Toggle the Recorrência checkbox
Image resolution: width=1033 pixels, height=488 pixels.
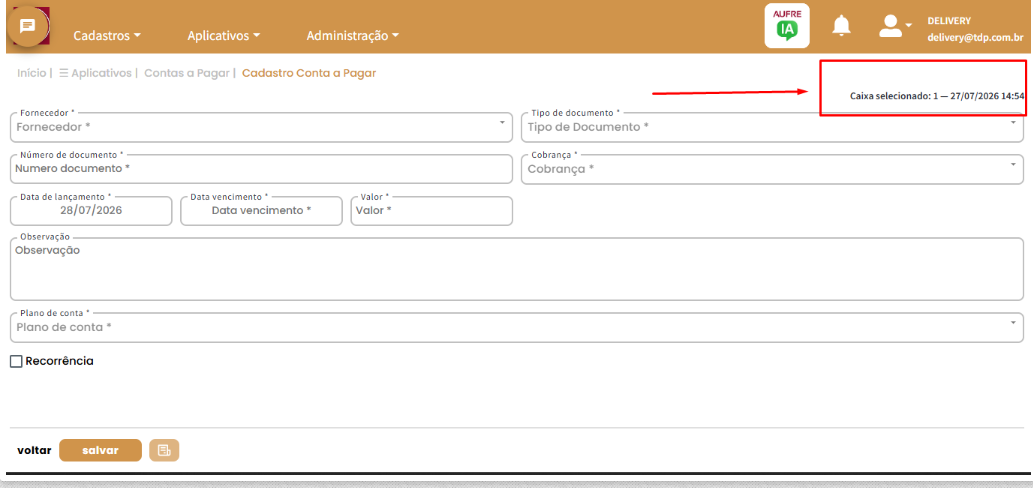(16, 362)
